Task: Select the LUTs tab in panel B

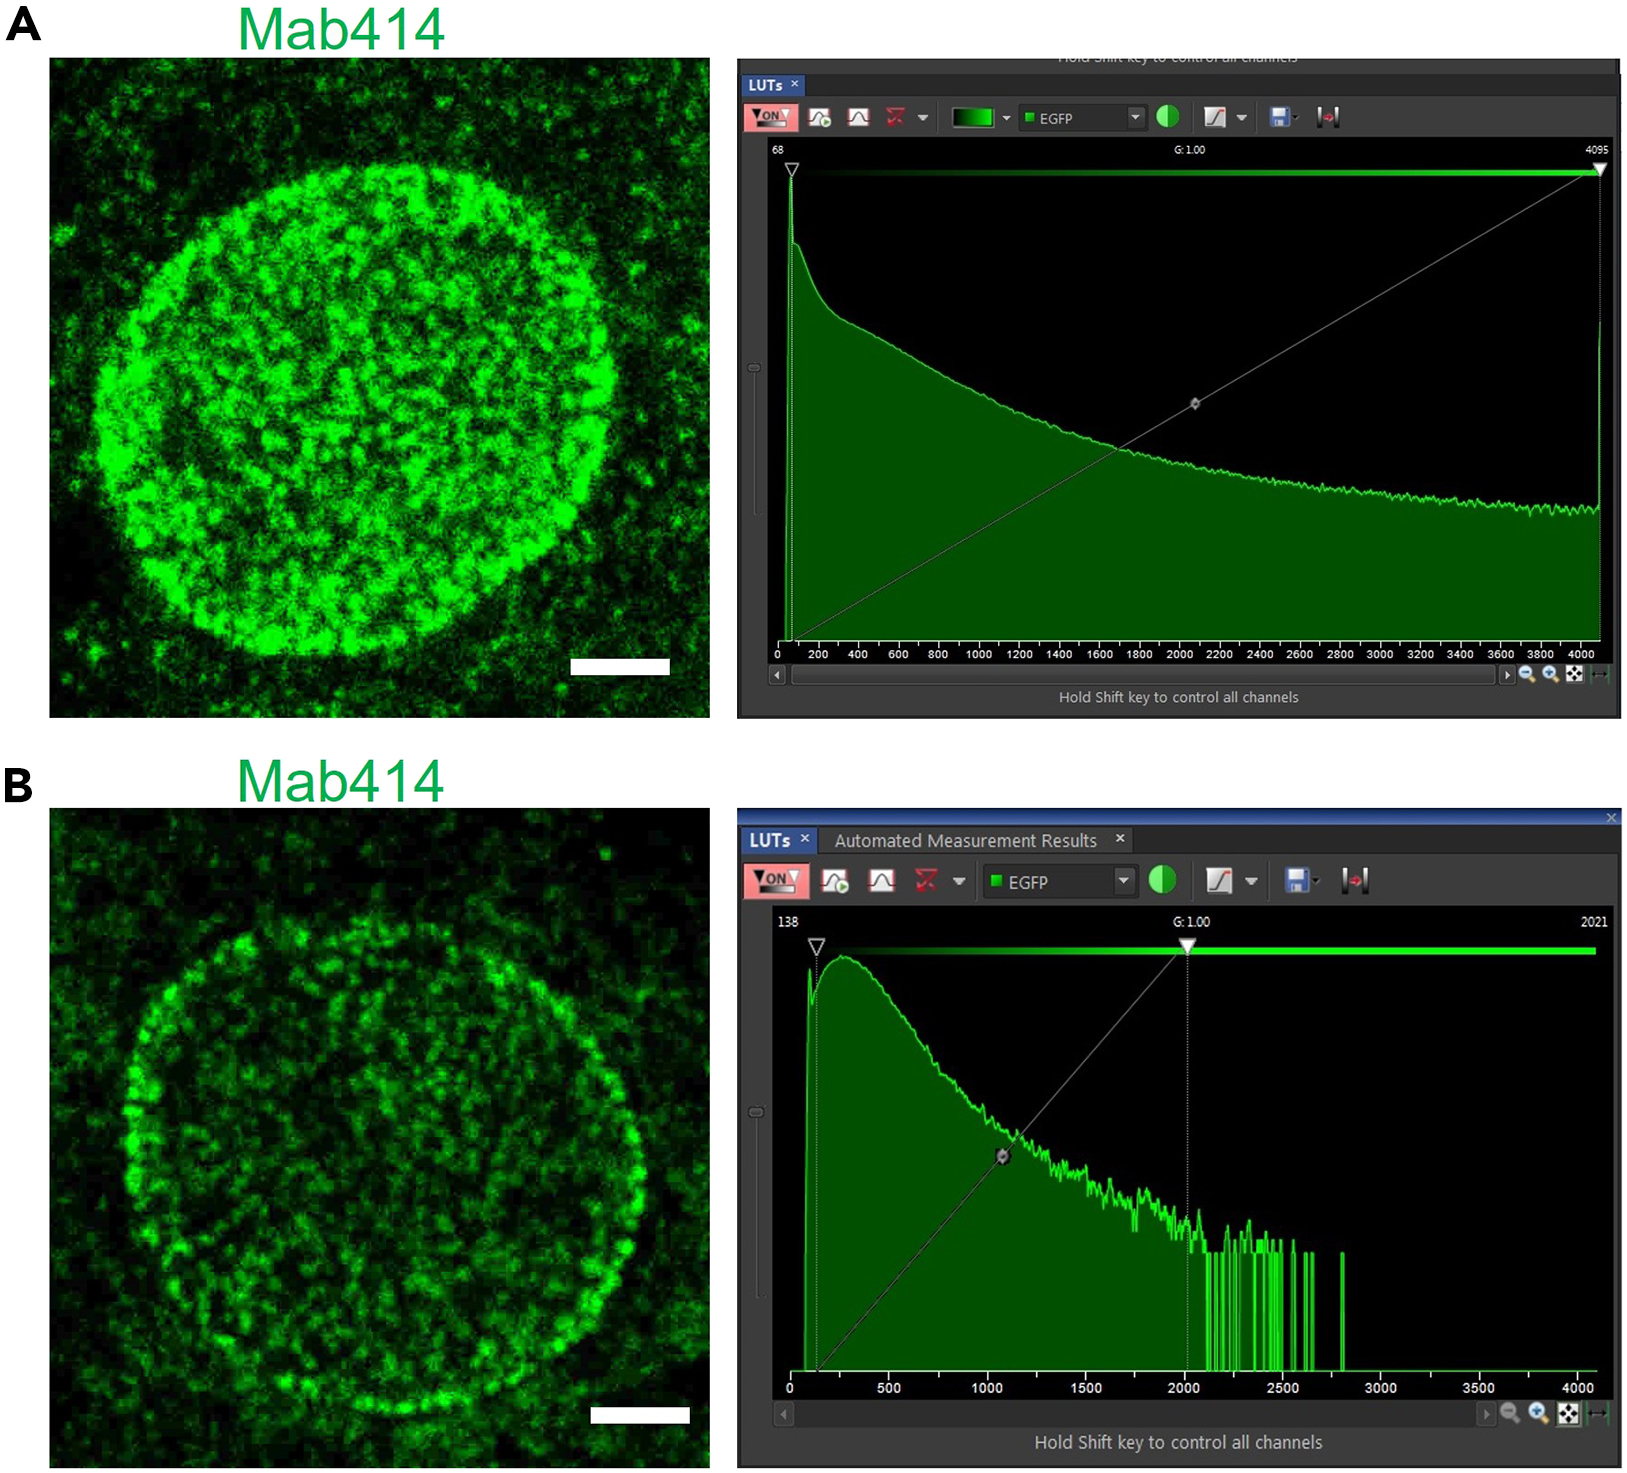Action: point(769,840)
